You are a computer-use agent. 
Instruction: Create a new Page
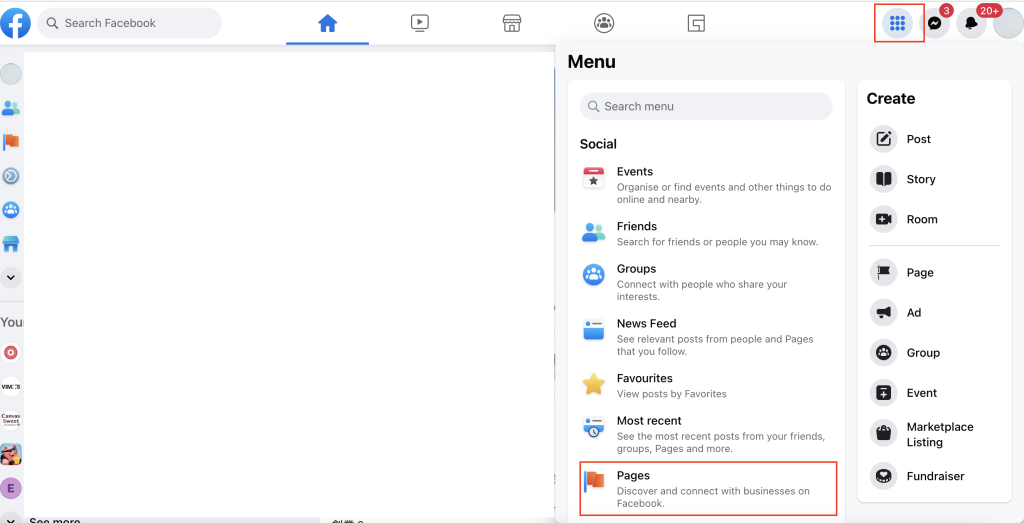coord(935,272)
